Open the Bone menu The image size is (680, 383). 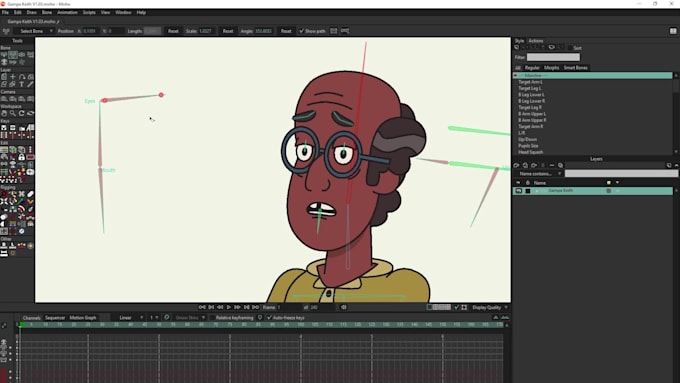[46, 13]
